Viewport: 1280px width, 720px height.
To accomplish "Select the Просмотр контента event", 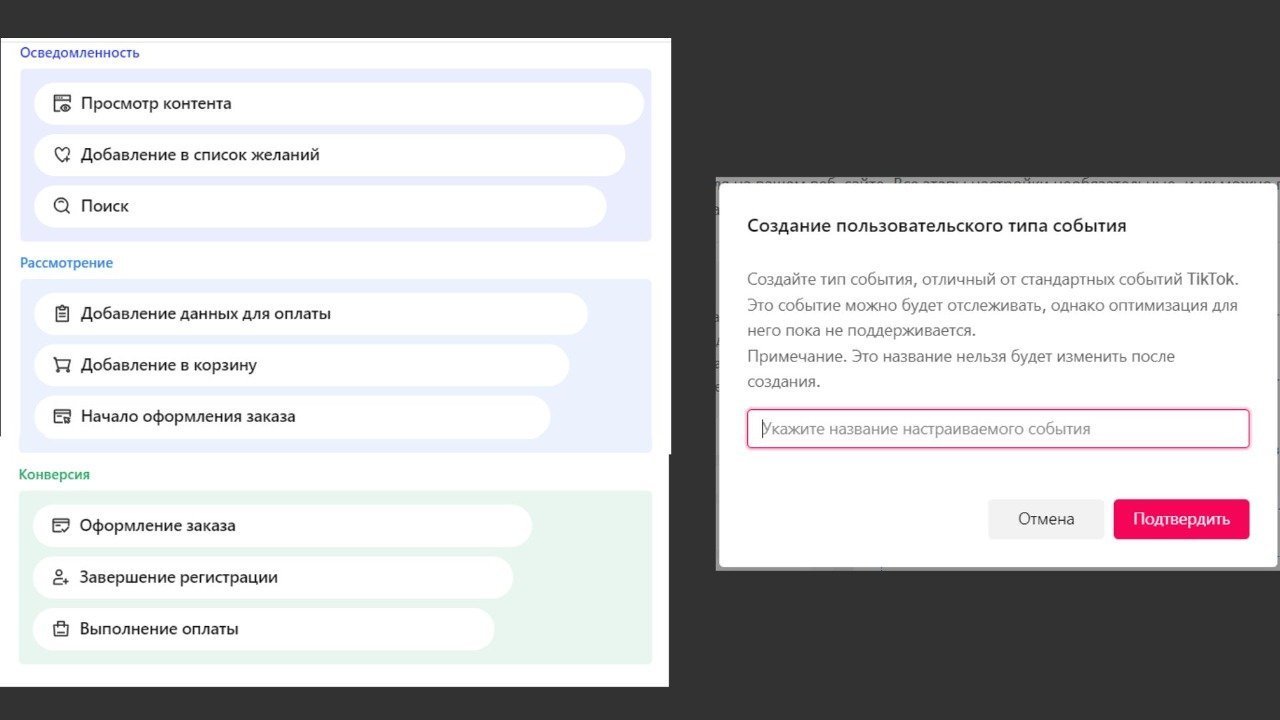I will [x=339, y=104].
